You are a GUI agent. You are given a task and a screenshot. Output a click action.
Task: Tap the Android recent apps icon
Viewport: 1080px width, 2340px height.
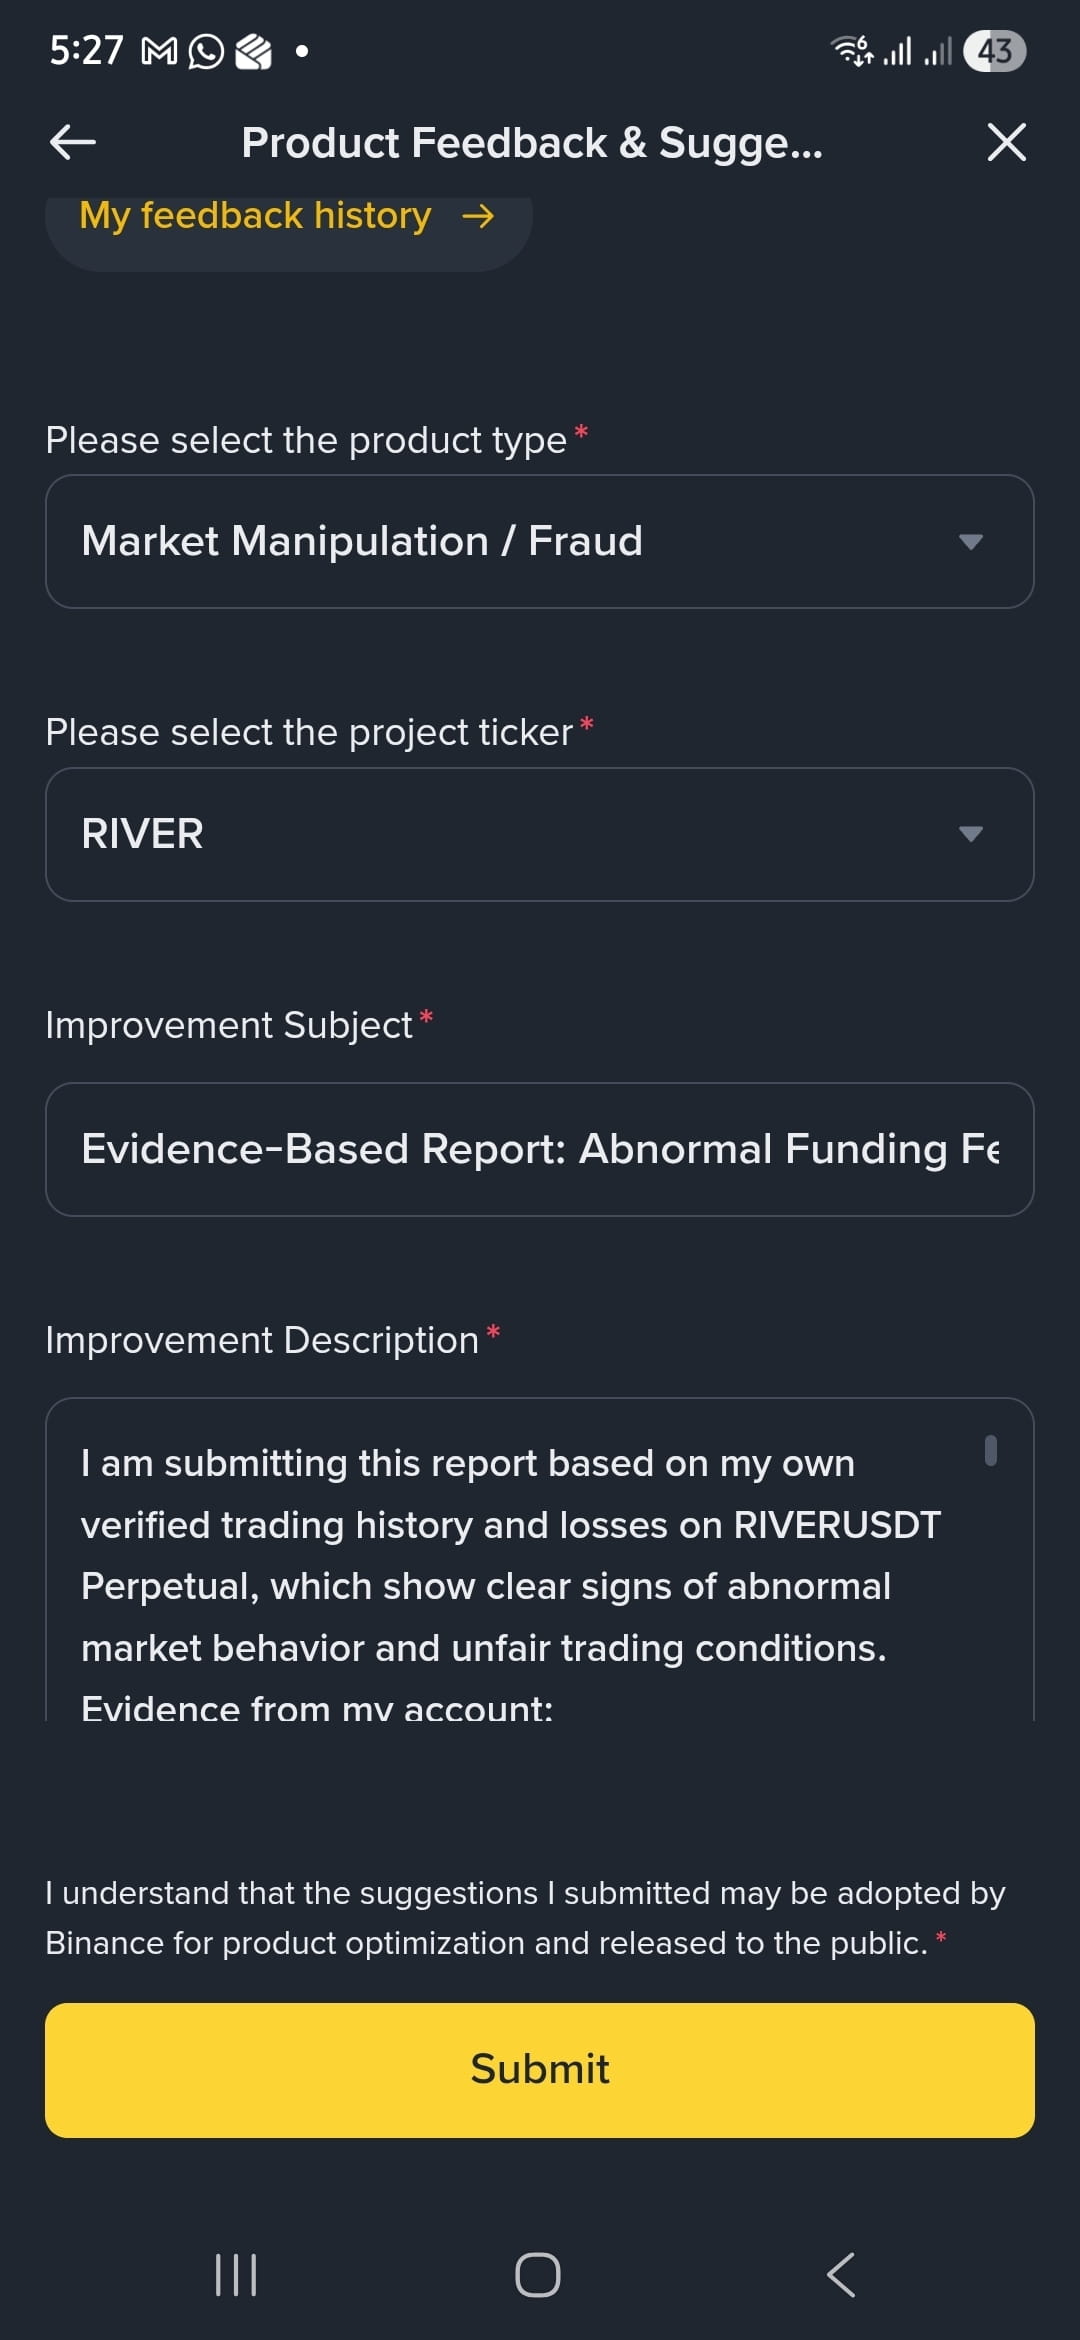[x=237, y=2275]
